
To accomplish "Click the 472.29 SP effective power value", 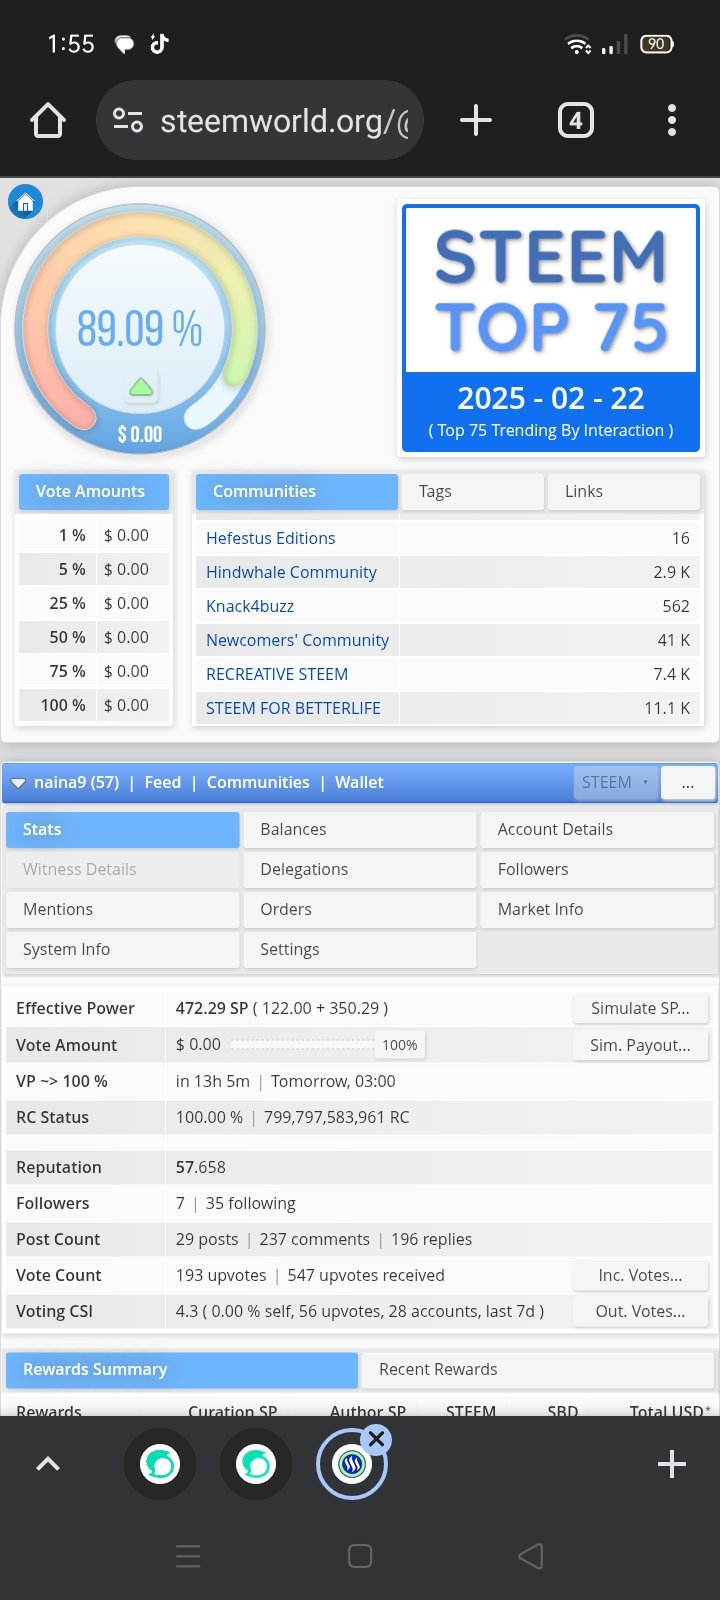I will (x=212, y=1008).
